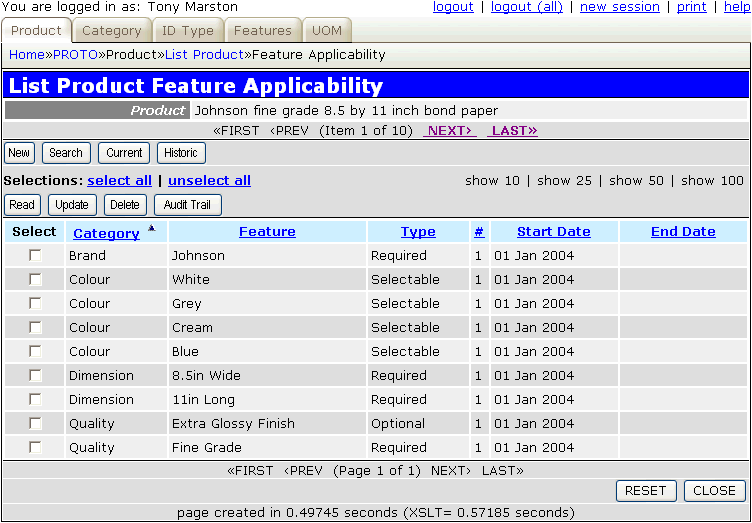Viewport: 752px width, 523px height.
Task: Open the Features tab
Action: pos(263,31)
